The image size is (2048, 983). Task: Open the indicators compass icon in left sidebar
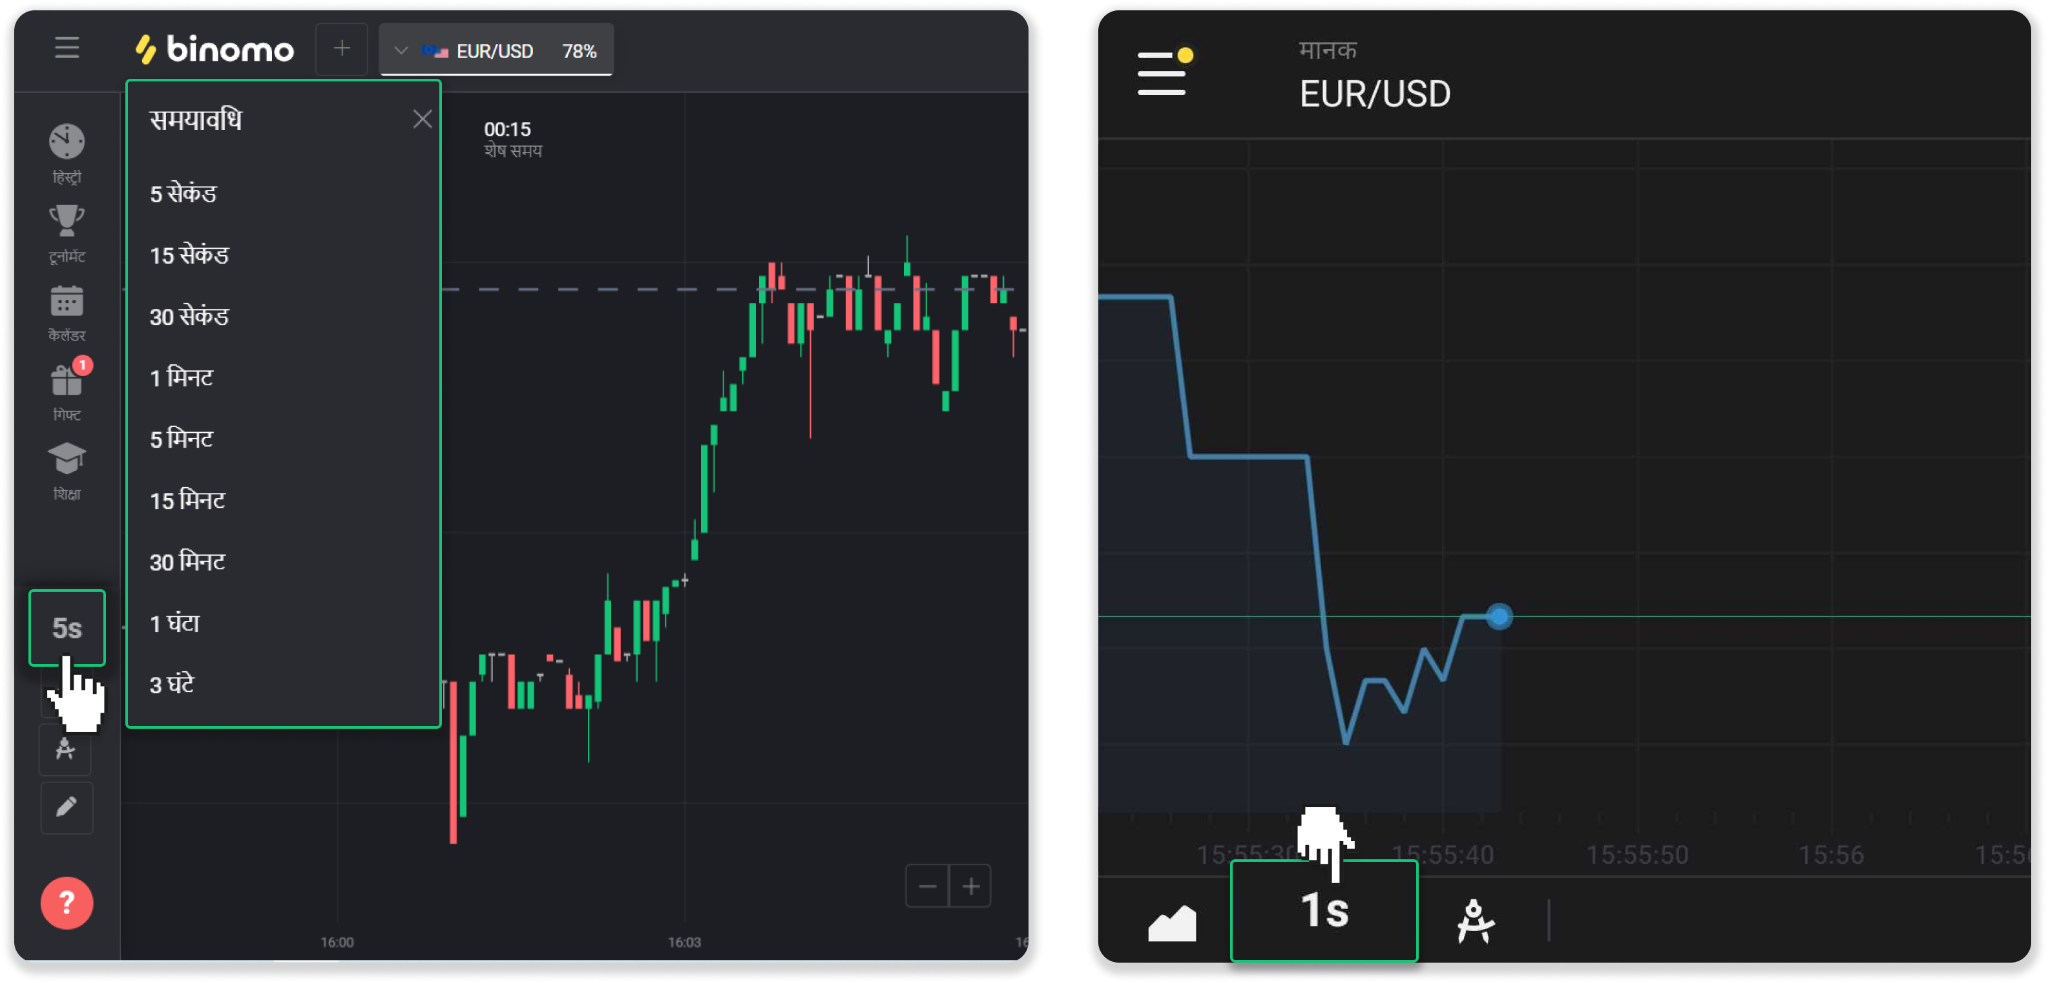pyautogui.click(x=66, y=749)
